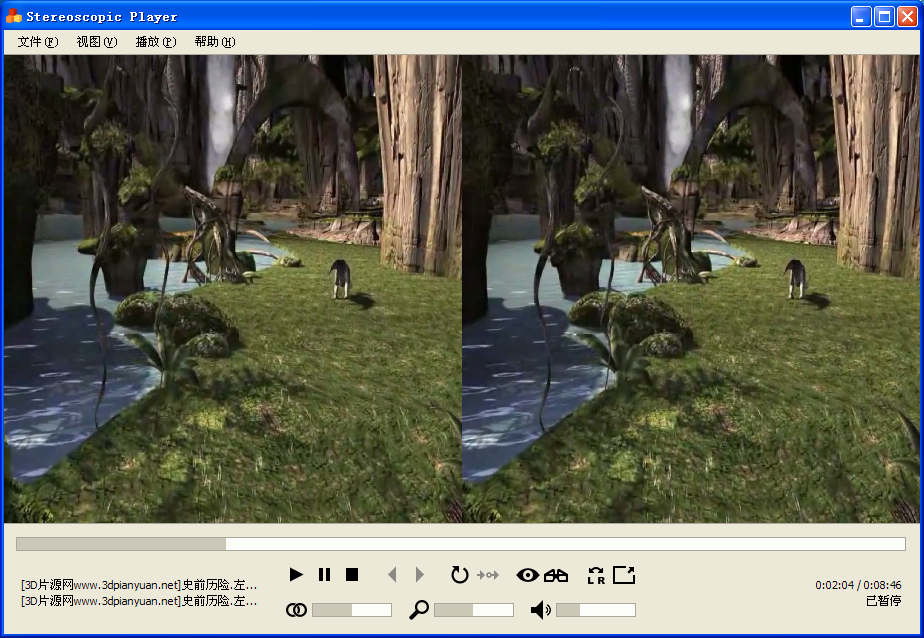Viewport: 924px width, 638px height.
Task: Toggle stereo viewing via the eye icon
Action: pos(528,575)
